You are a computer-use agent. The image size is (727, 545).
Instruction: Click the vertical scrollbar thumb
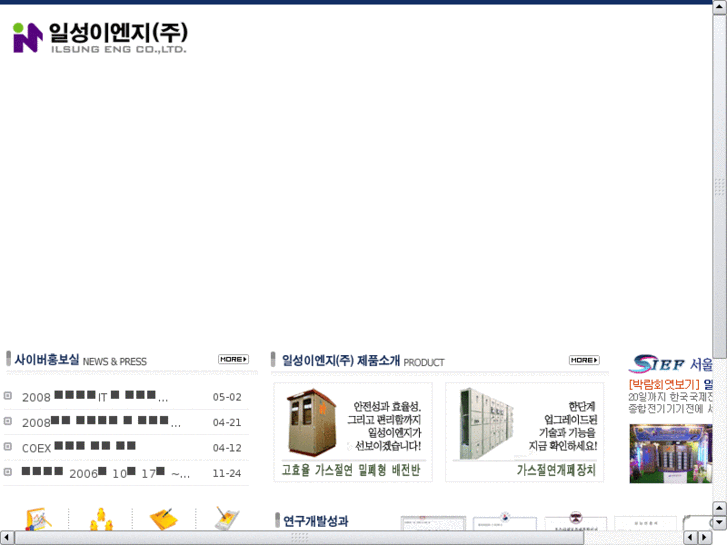tap(719, 186)
